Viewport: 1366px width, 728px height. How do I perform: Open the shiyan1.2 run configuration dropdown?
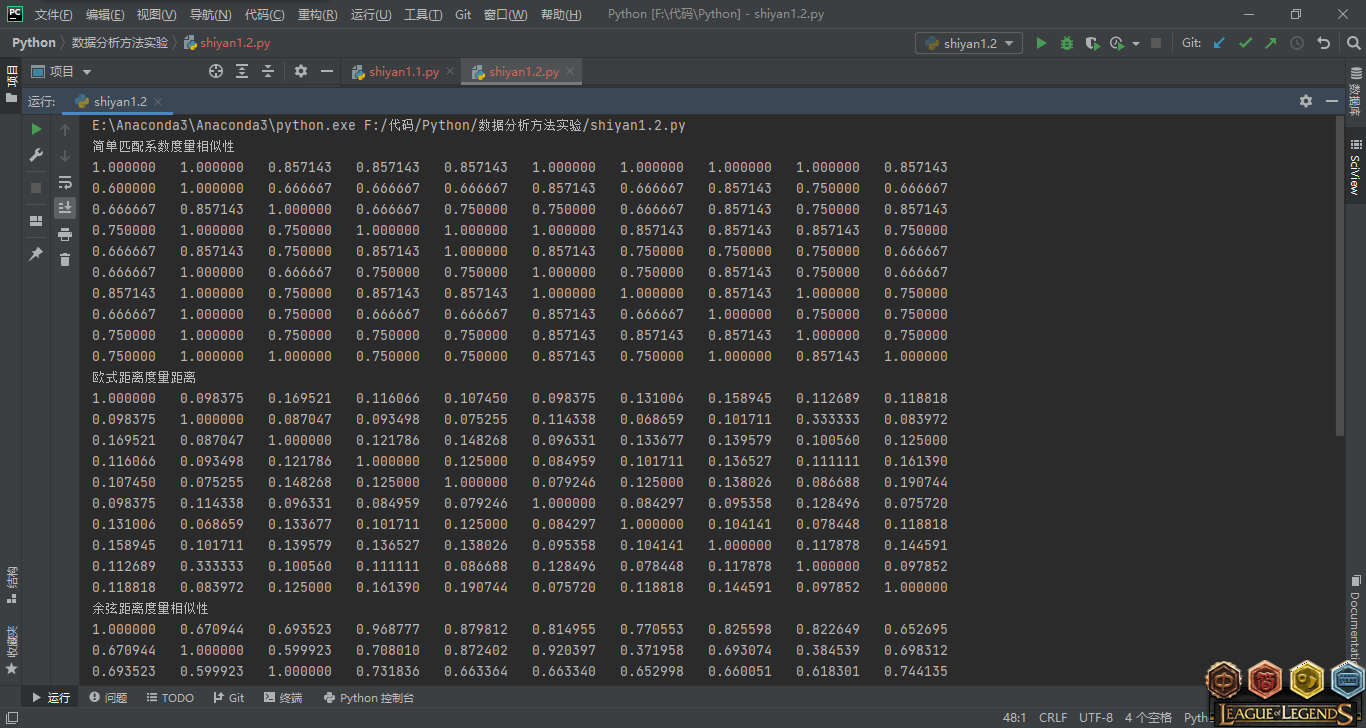969,43
